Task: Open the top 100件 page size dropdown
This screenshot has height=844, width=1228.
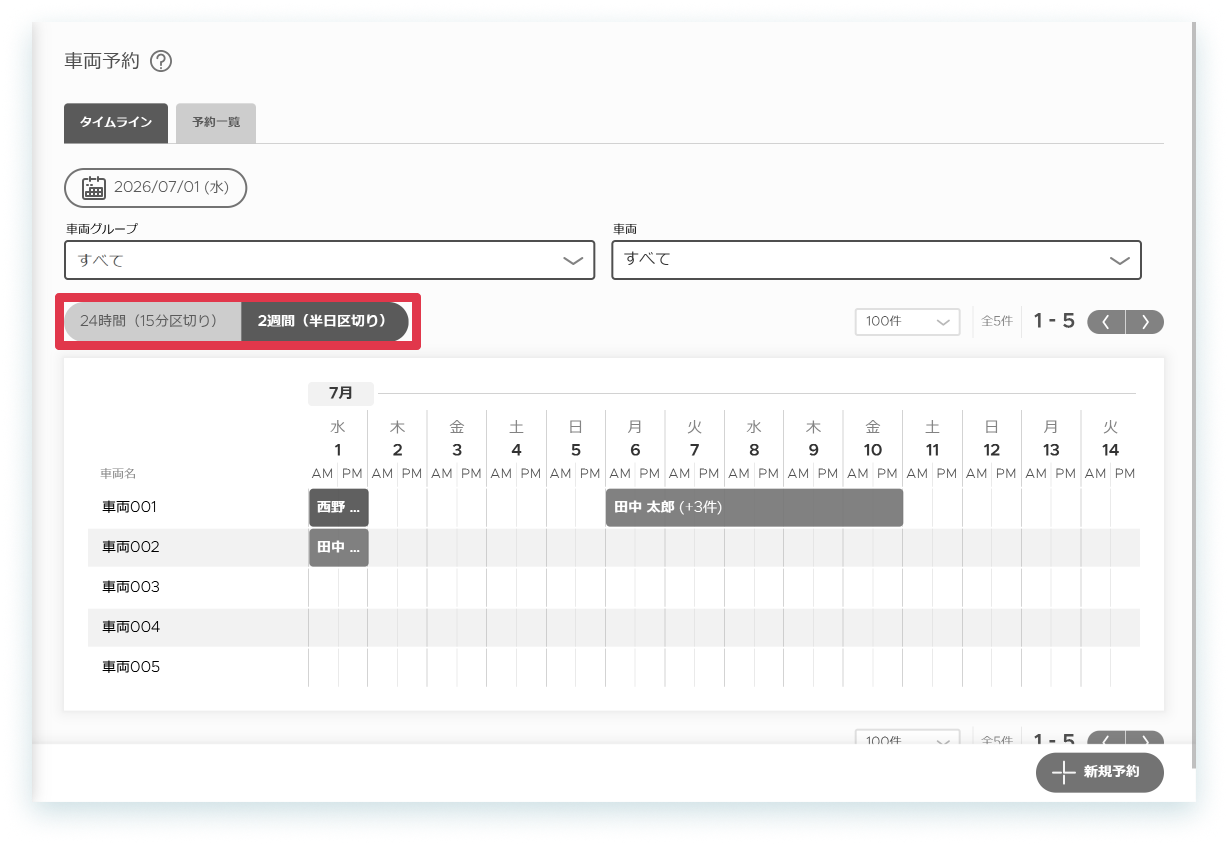Action: (907, 322)
